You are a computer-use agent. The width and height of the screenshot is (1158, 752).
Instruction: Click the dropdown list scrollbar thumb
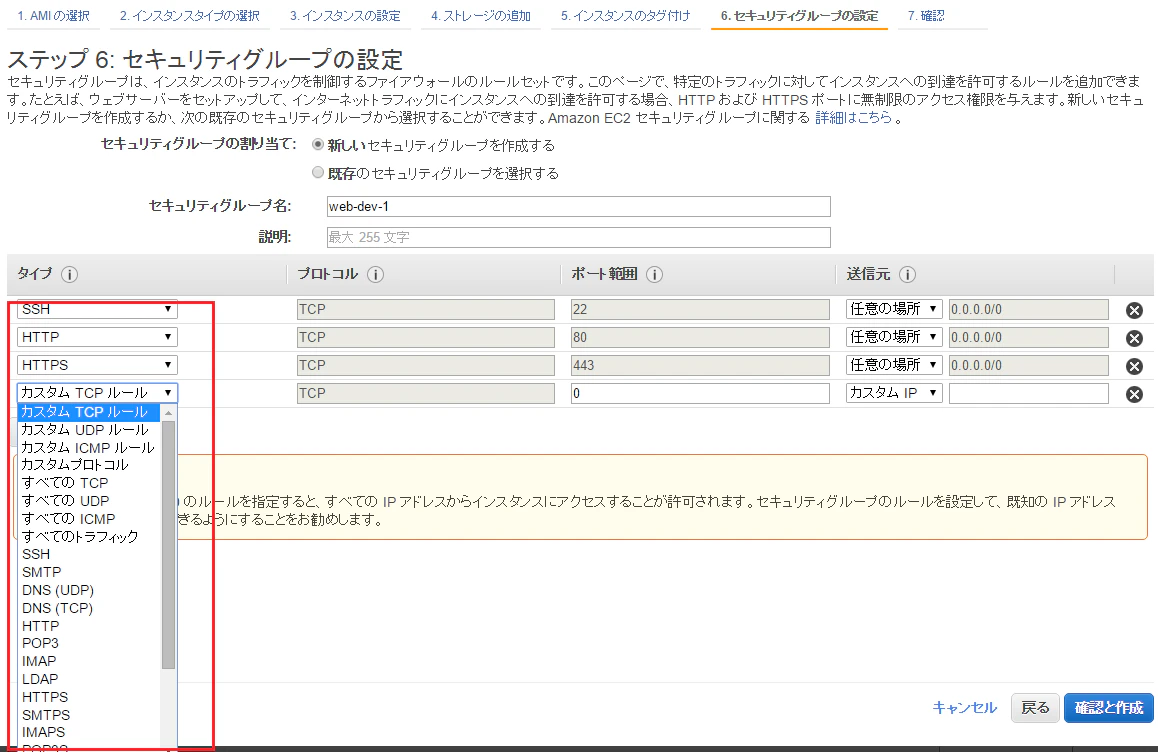pyautogui.click(x=168, y=544)
